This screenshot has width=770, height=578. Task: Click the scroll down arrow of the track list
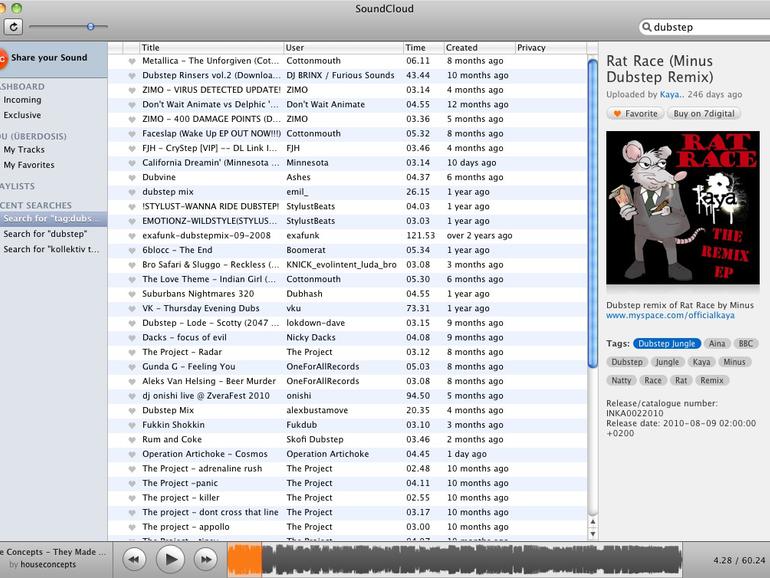[593, 534]
